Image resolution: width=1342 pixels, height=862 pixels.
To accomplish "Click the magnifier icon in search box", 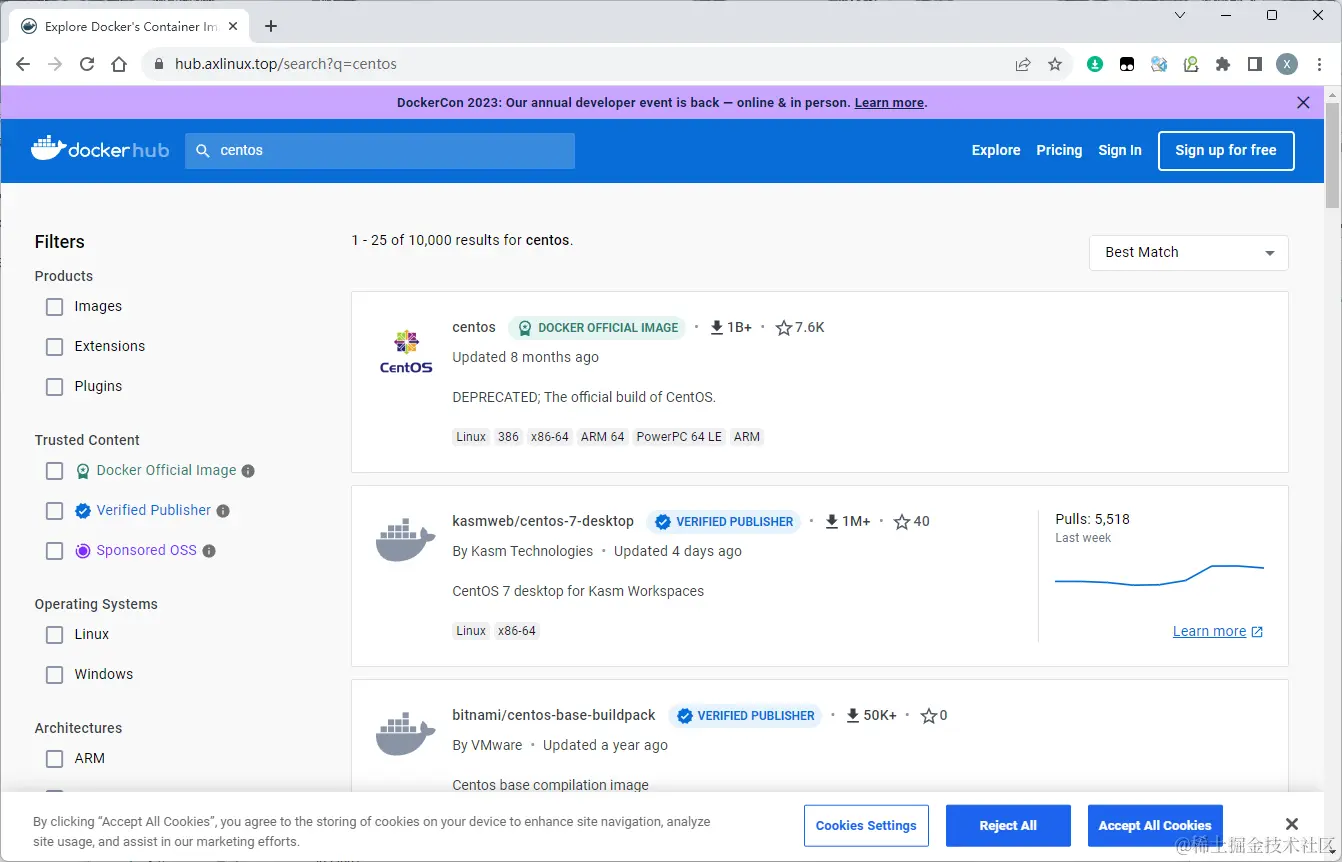I will click(x=202, y=151).
